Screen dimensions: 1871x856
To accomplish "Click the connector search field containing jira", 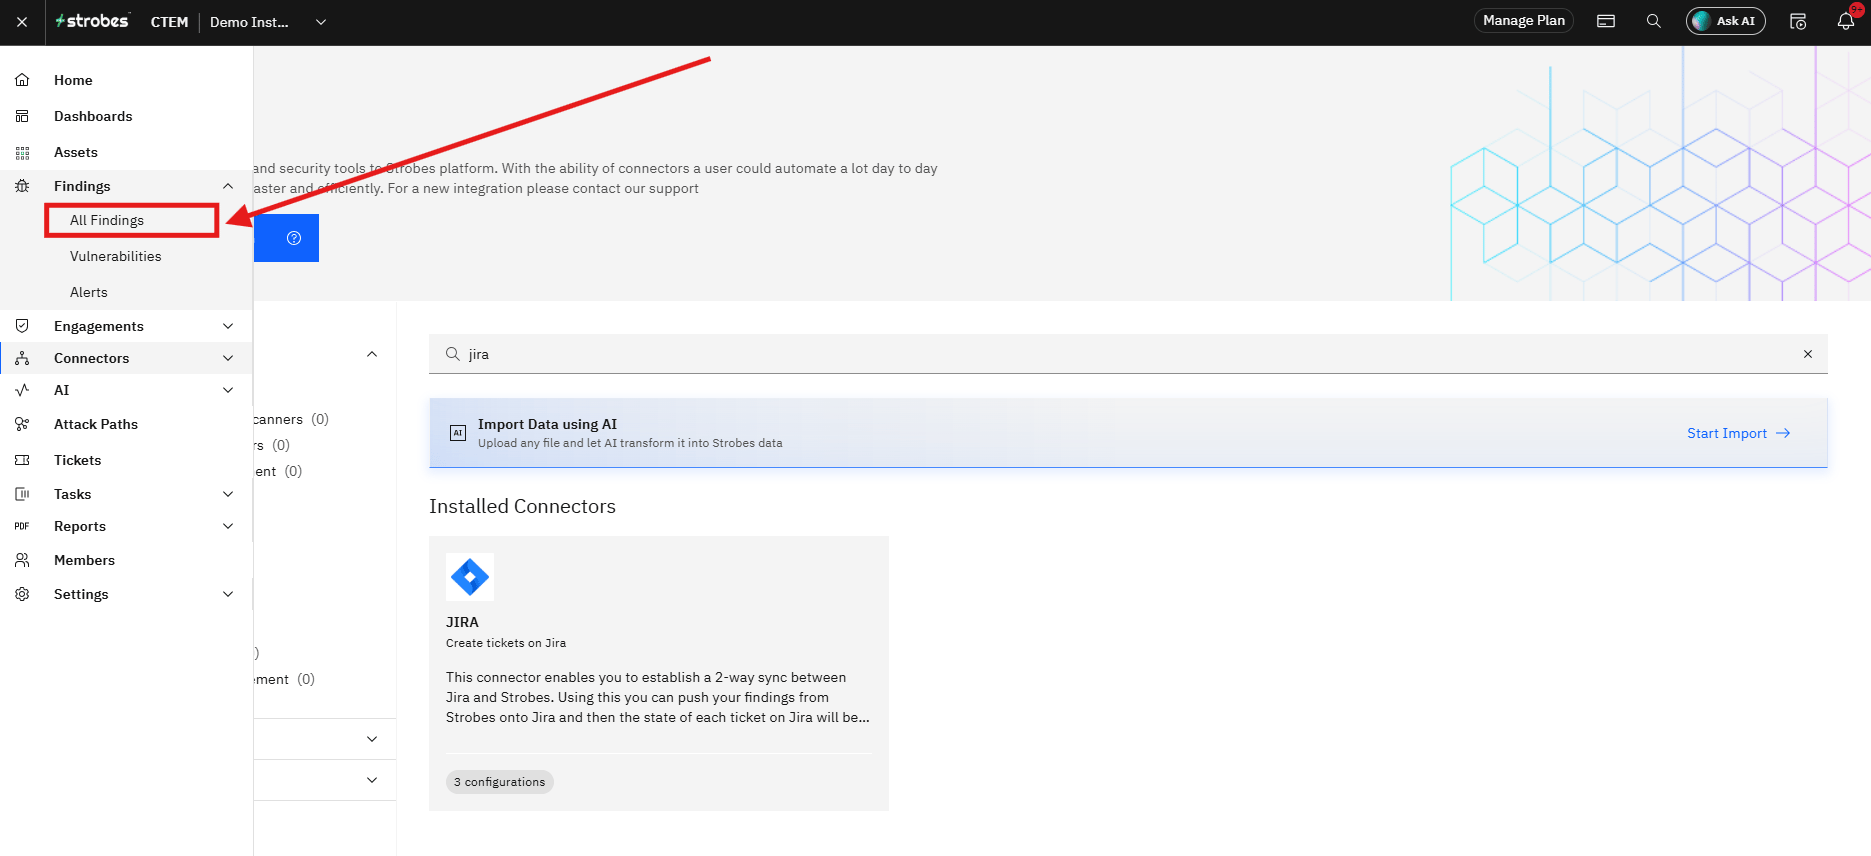I will 1128,354.
